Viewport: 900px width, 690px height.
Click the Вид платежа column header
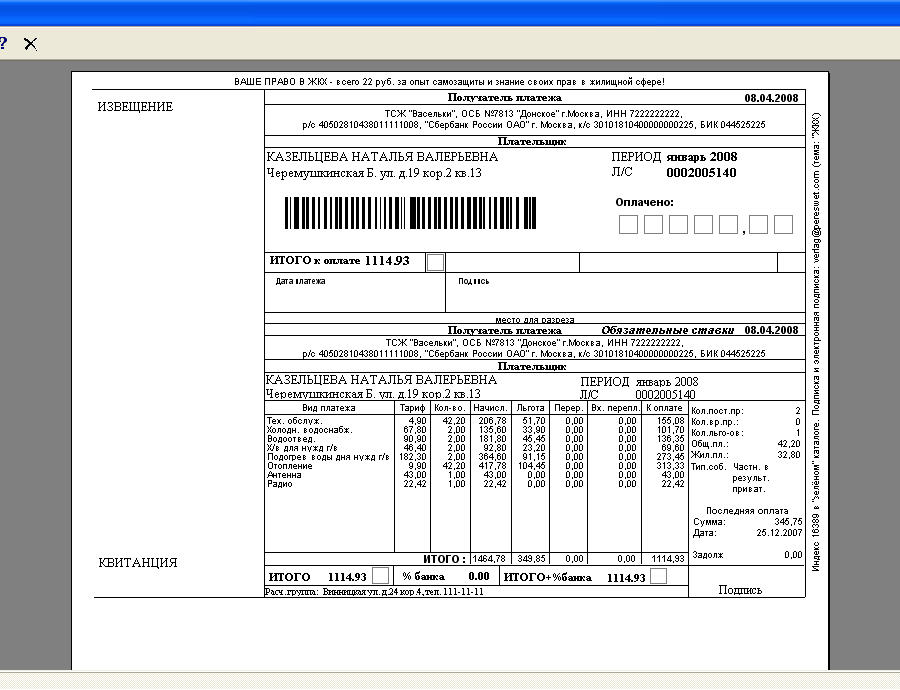point(329,408)
